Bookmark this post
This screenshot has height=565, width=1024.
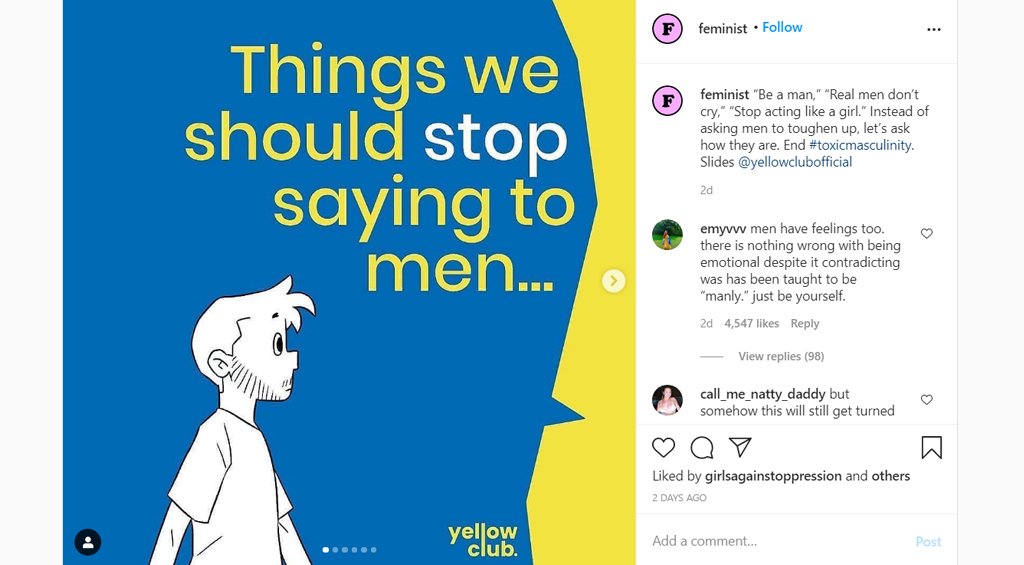tap(931, 447)
